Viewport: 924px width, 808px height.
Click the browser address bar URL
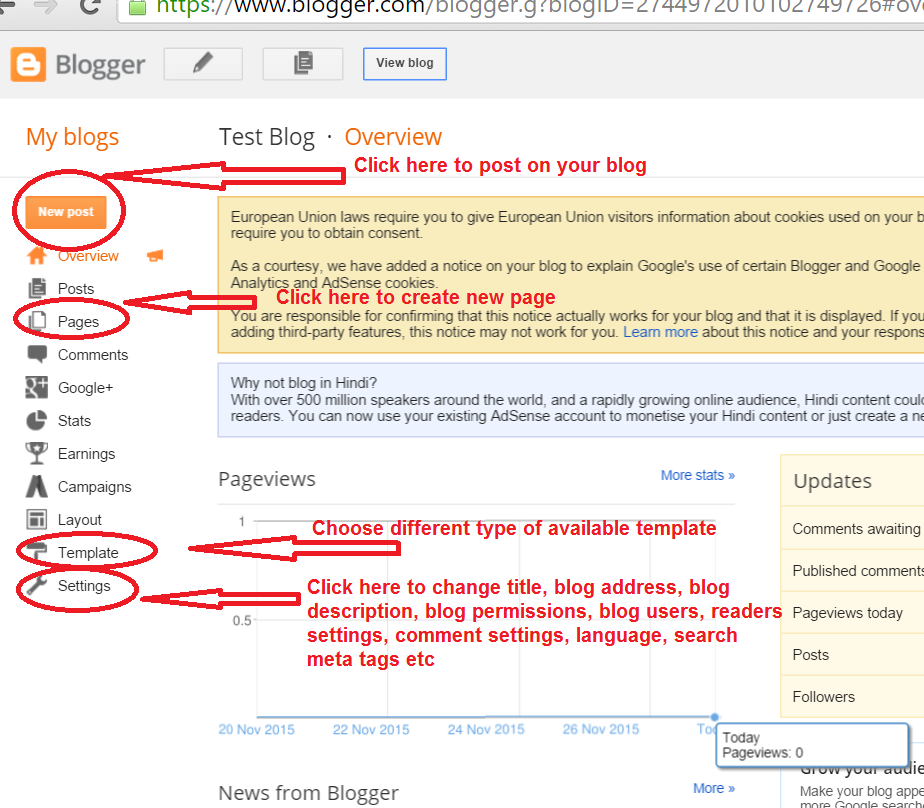(x=539, y=7)
